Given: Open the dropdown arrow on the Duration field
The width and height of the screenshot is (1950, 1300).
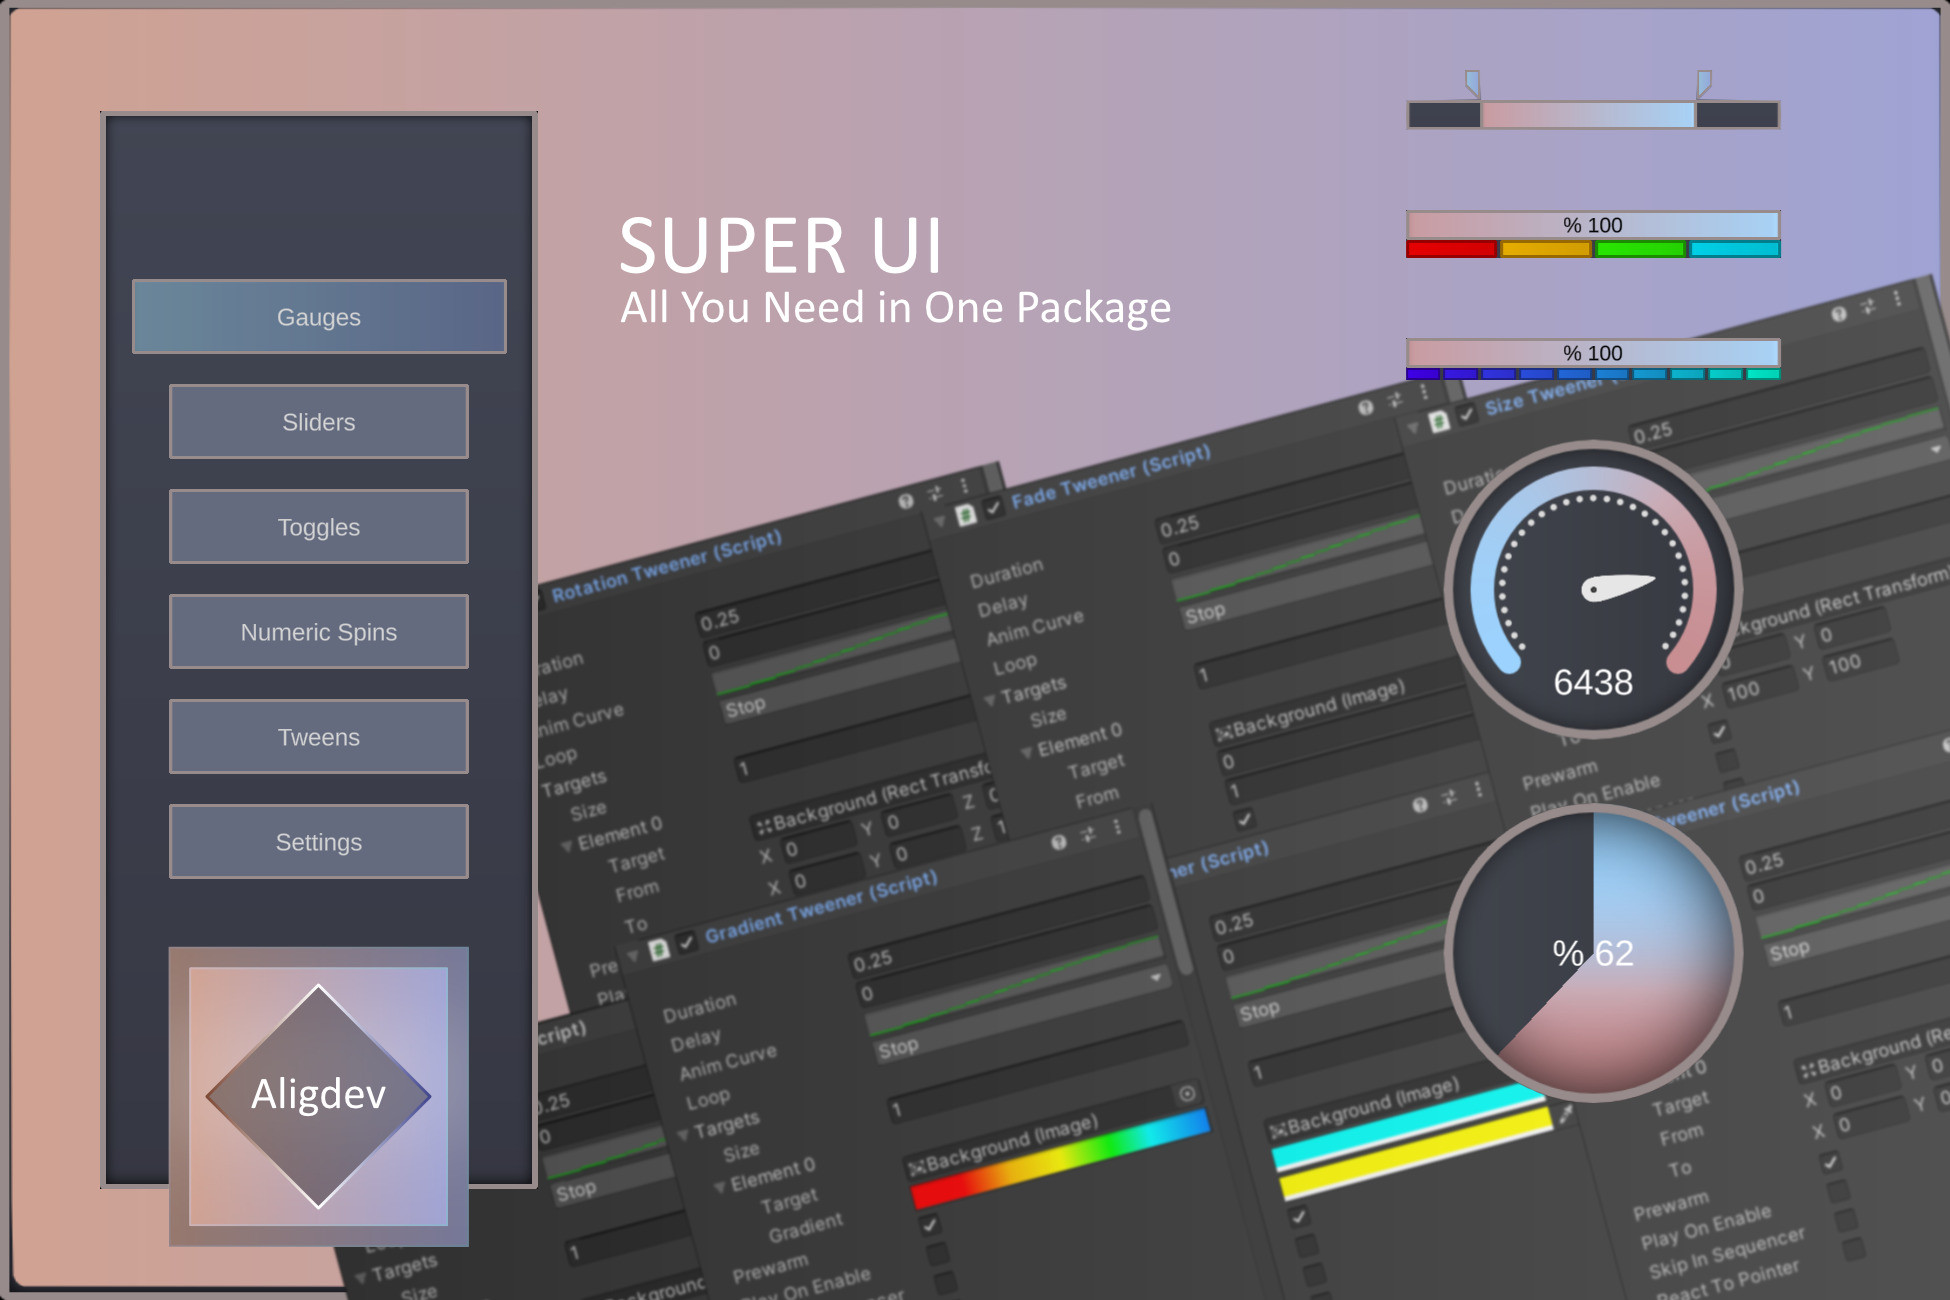Looking at the screenshot, I should 1154,978.
